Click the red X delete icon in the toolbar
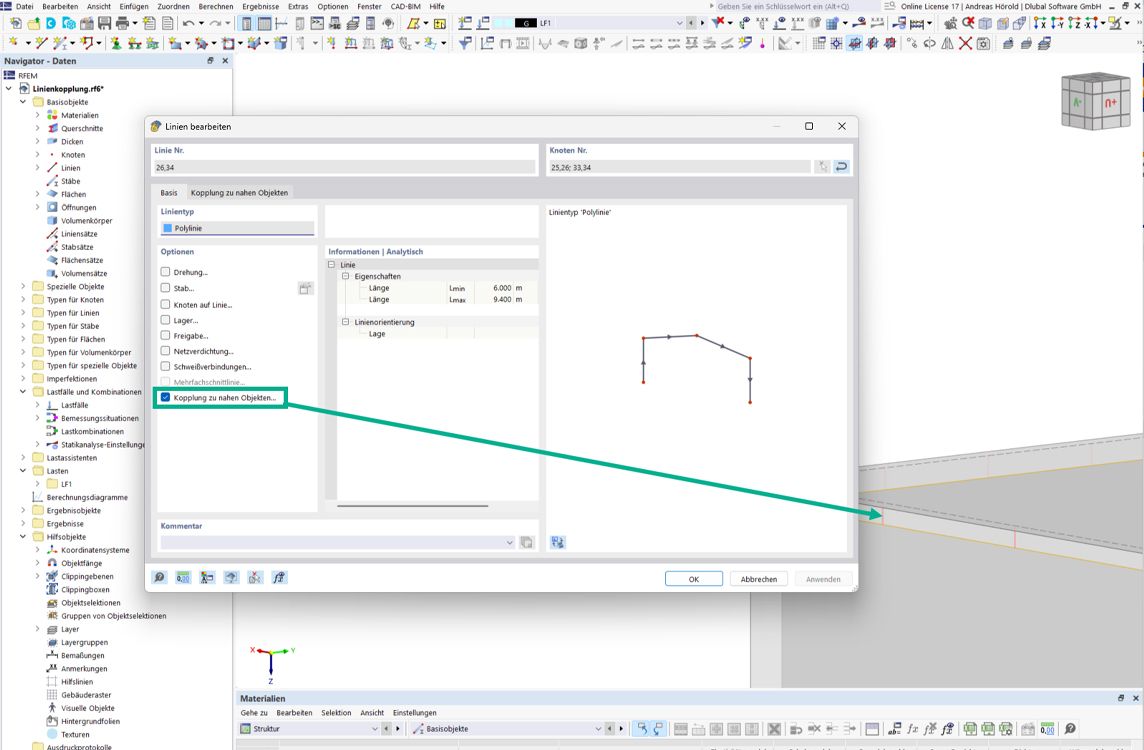The image size is (1144, 750). click(x=965, y=44)
